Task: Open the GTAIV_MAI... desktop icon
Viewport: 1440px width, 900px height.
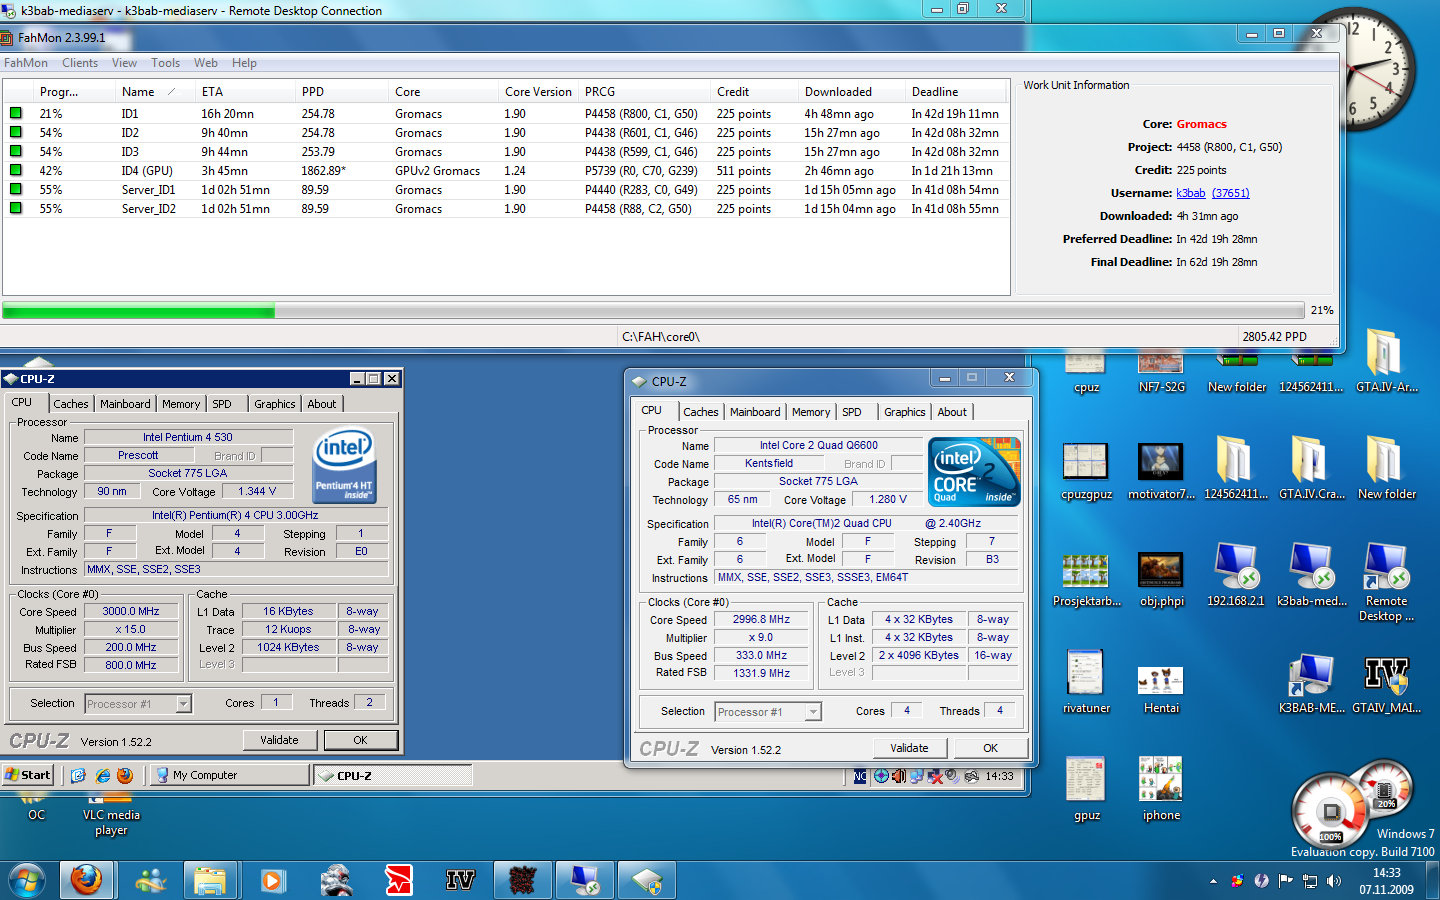Action: (1386, 682)
